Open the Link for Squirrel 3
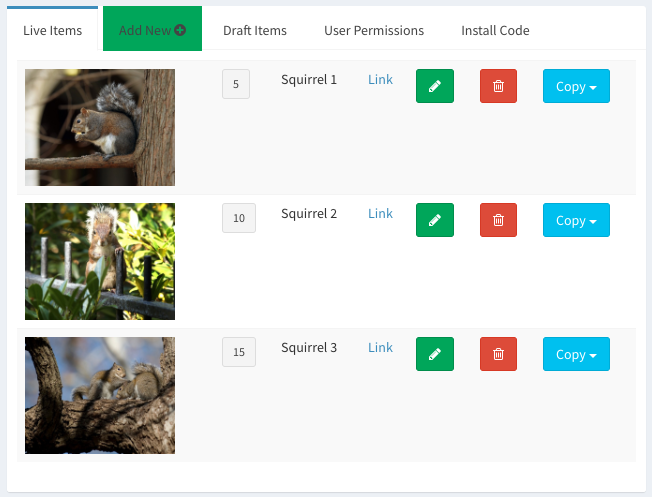652x497 pixels. (x=380, y=347)
